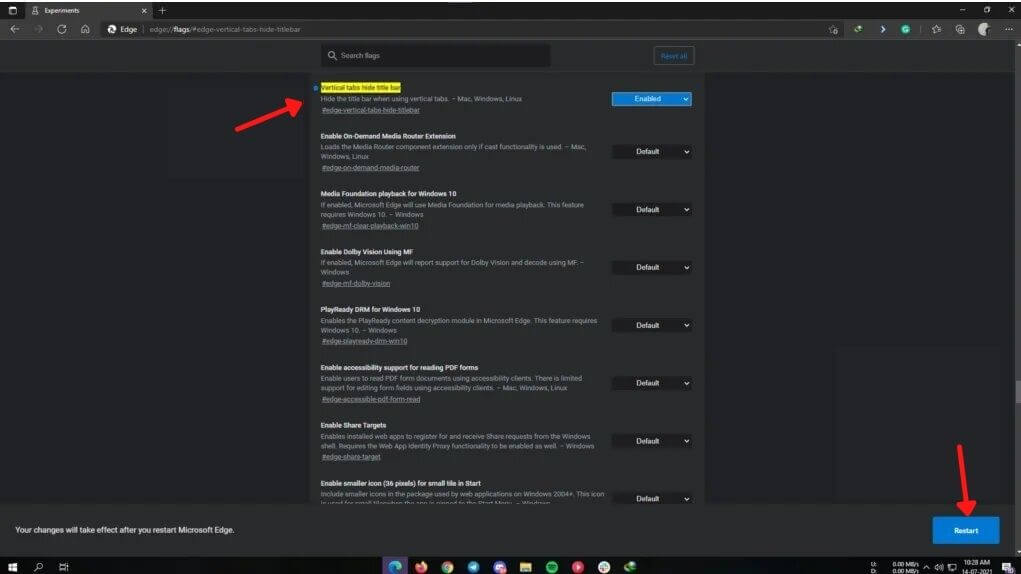Go to the Home page icon
This screenshot has height=574, width=1021.
tap(86, 30)
